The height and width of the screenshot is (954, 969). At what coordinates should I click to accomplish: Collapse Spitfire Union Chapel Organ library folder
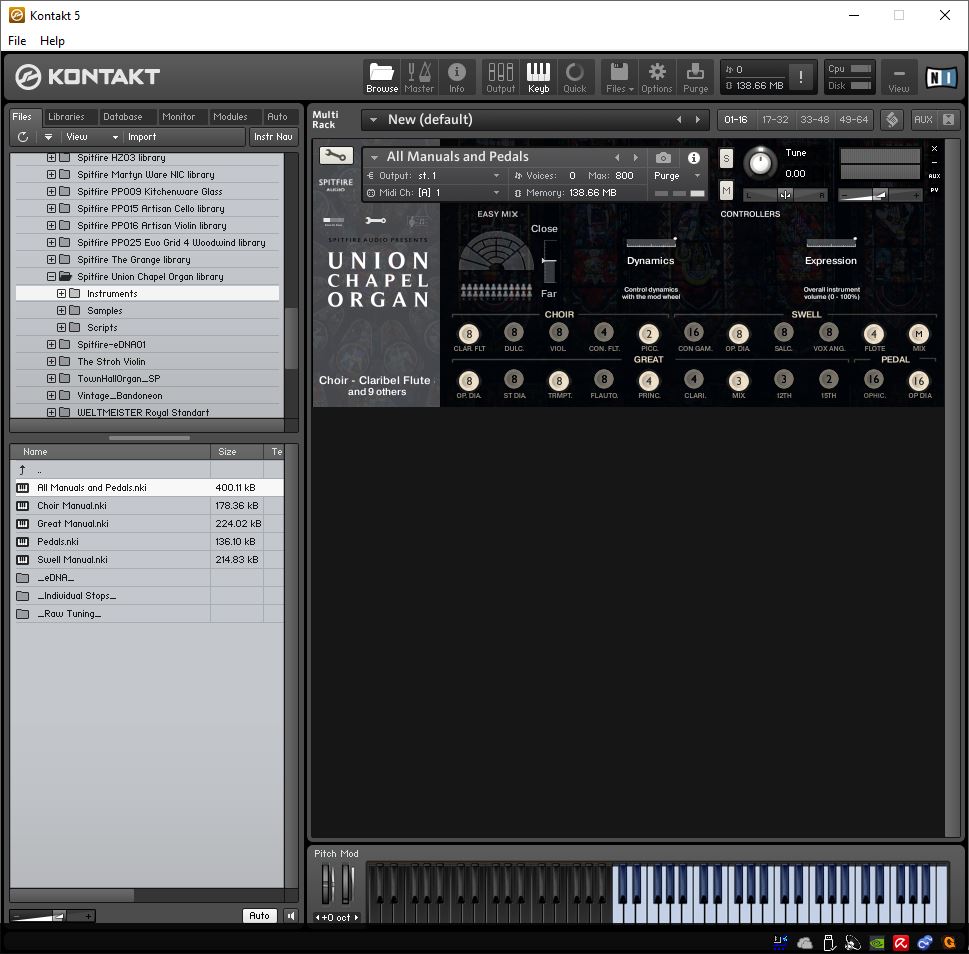(51, 276)
